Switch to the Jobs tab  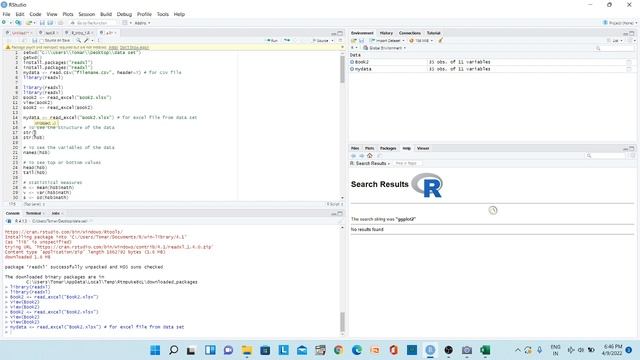[x=56, y=213]
